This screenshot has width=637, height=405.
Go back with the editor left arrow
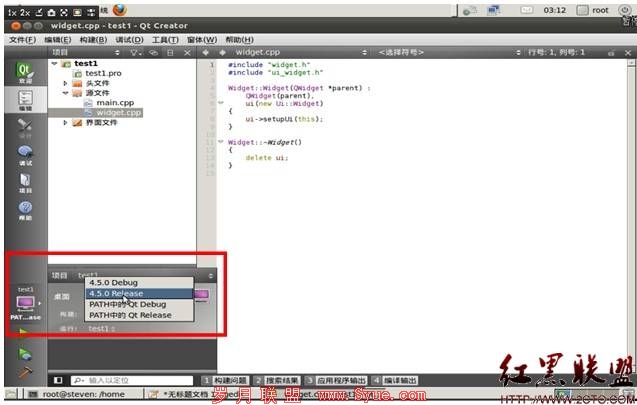[206, 52]
